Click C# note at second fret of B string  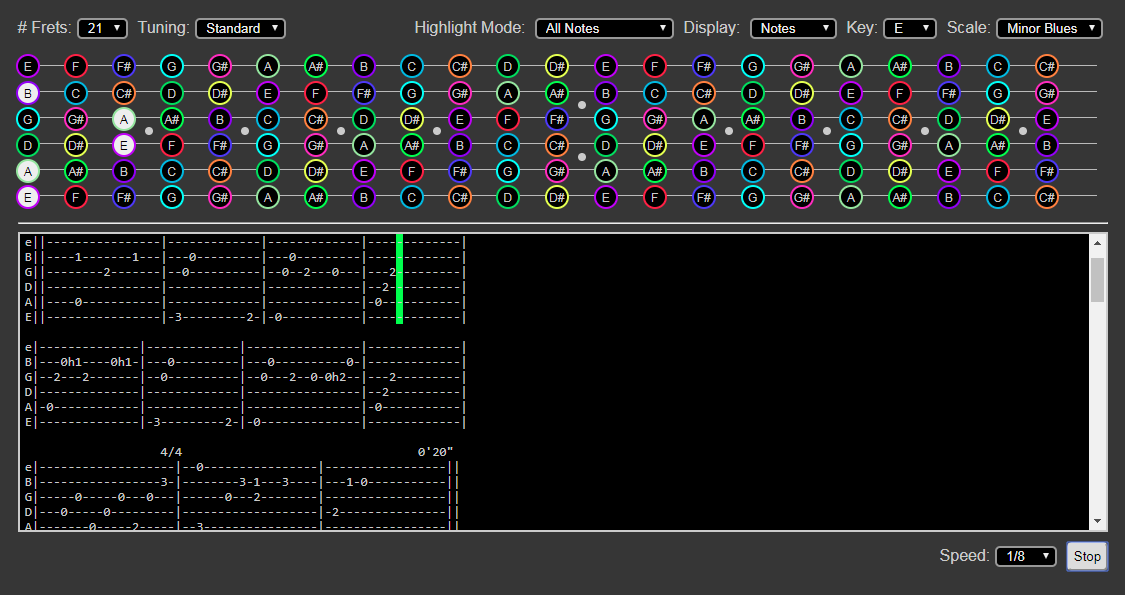coord(123,93)
